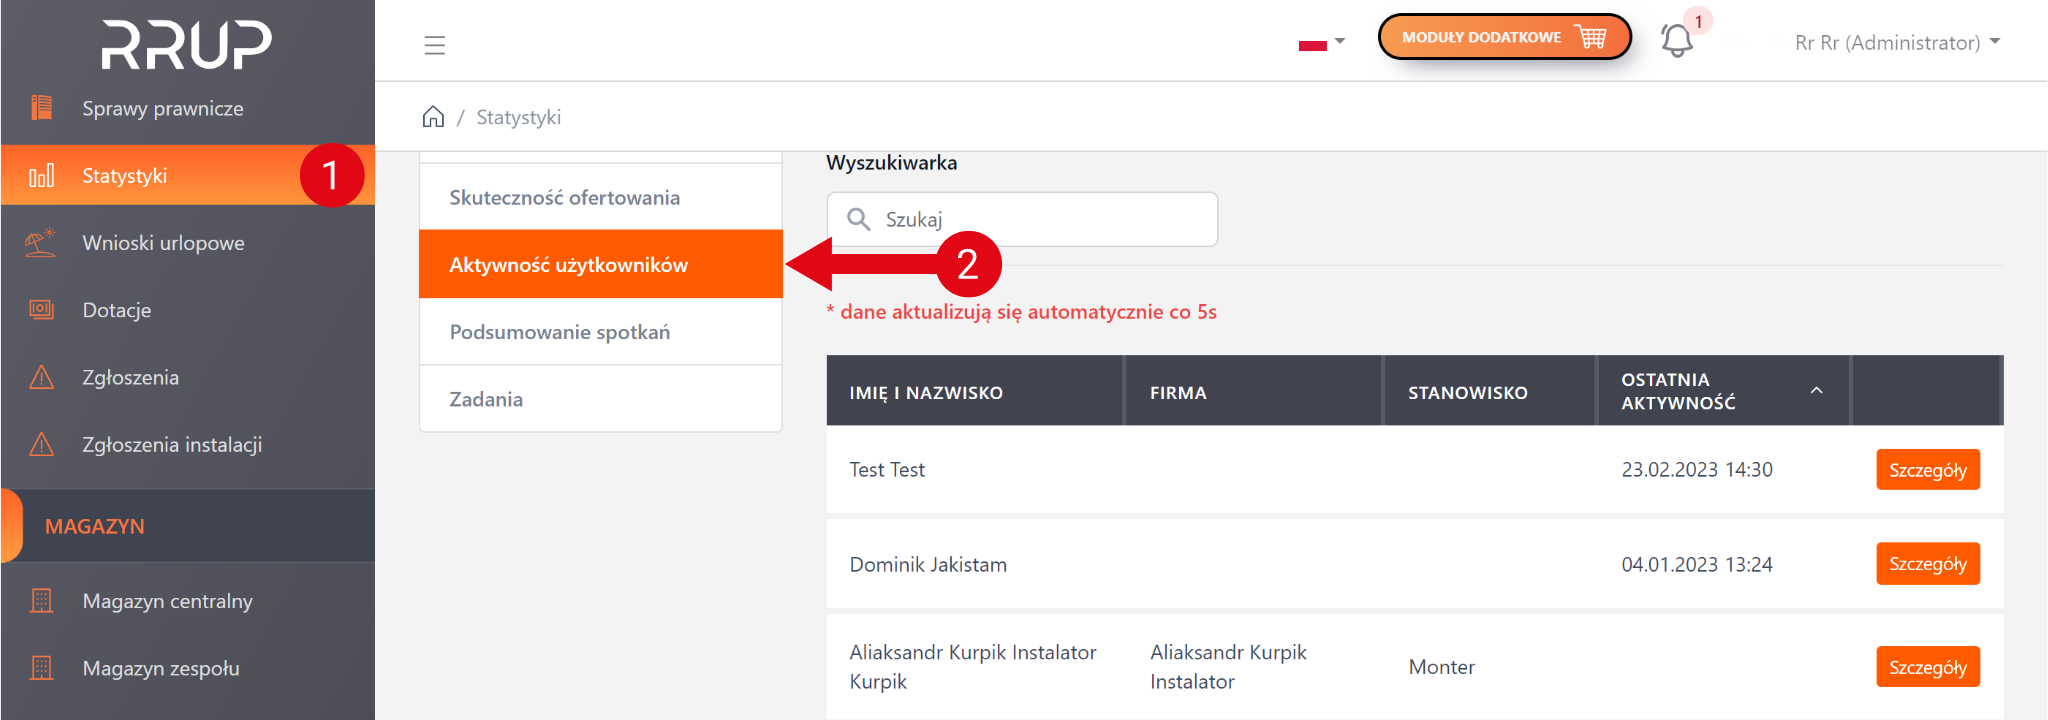Click the Magazyn centralny building icon
The height and width of the screenshot is (720, 2048).
pos(41,601)
